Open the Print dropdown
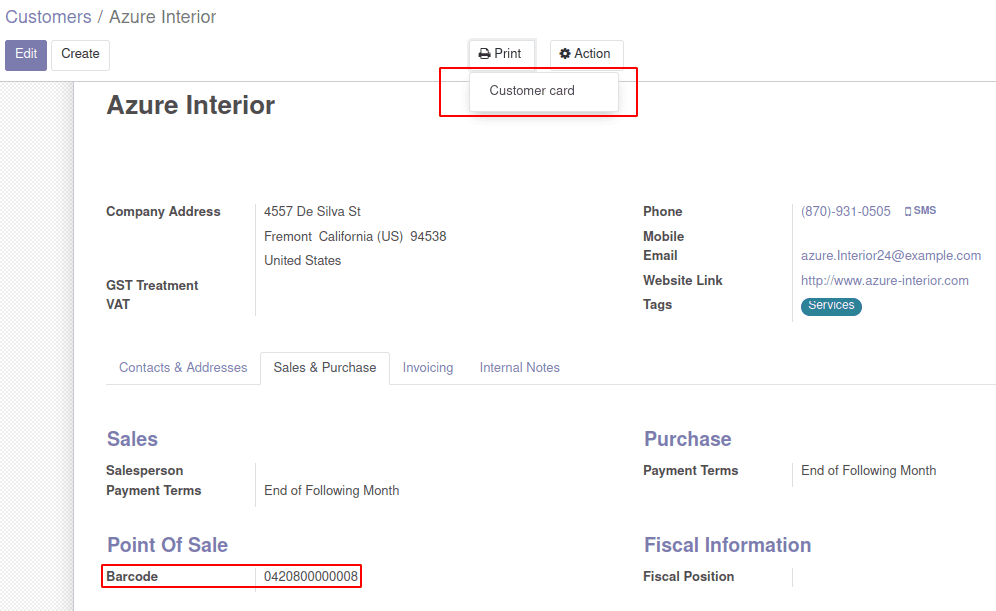Image resolution: width=996 pixels, height=611 pixels. click(501, 54)
